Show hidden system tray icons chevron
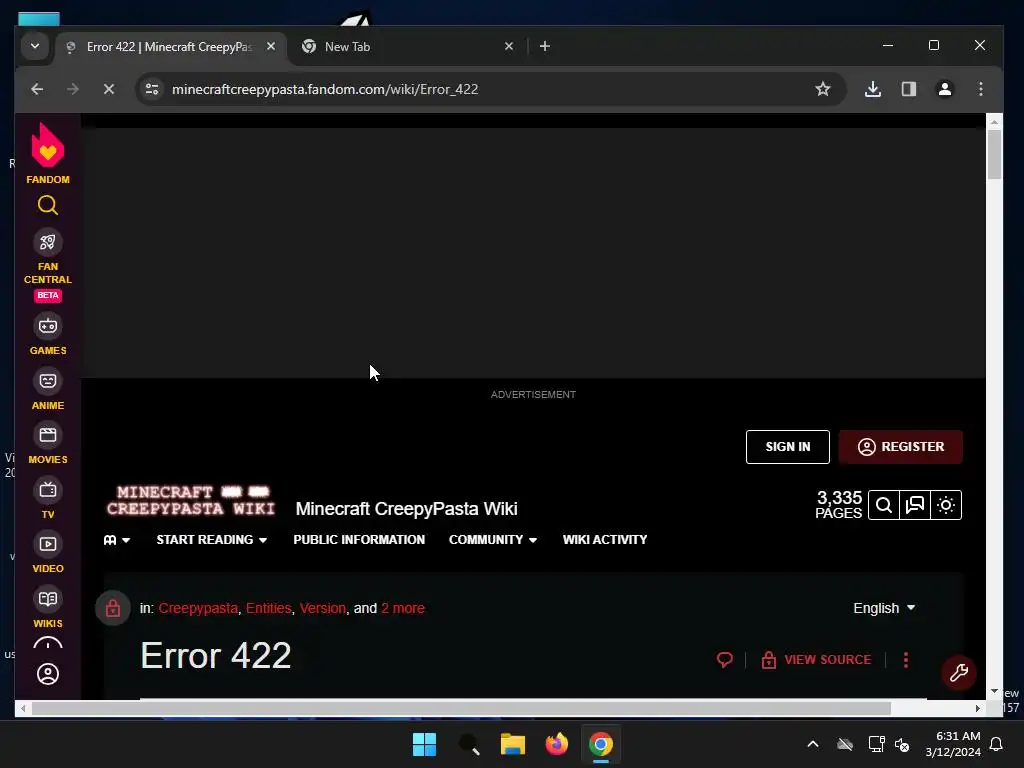Viewport: 1024px width, 768px height. coord(812,744)
